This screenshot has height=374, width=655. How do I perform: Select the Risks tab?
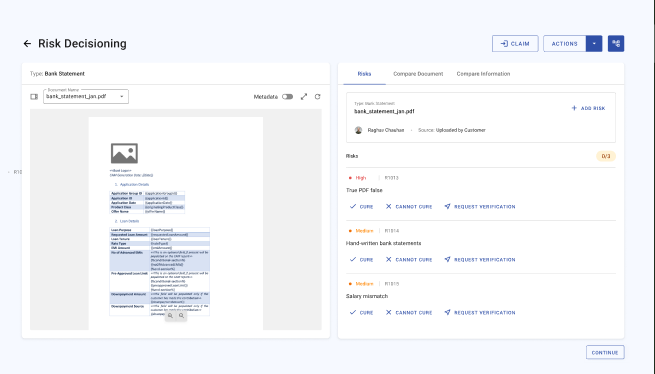point(364,74)
